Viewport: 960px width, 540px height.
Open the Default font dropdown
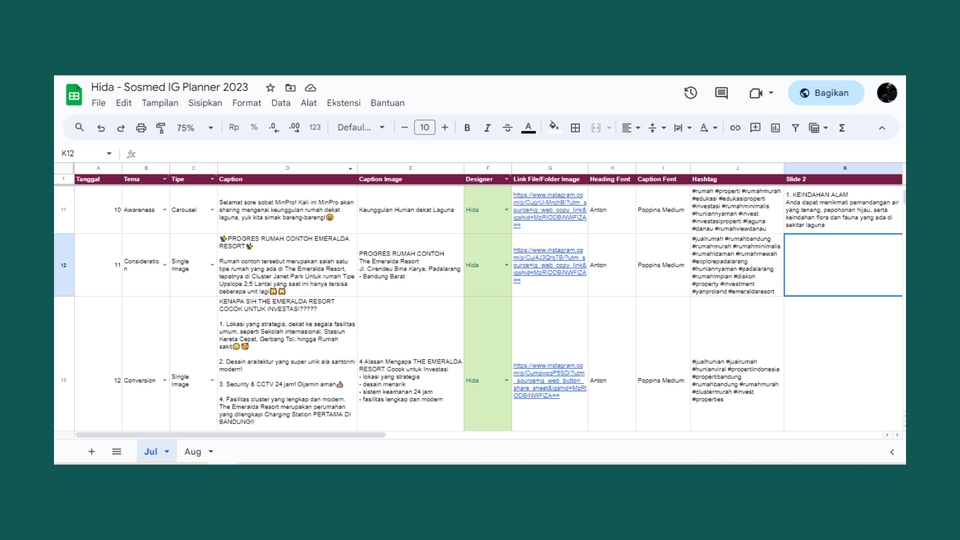pos(361,127)
